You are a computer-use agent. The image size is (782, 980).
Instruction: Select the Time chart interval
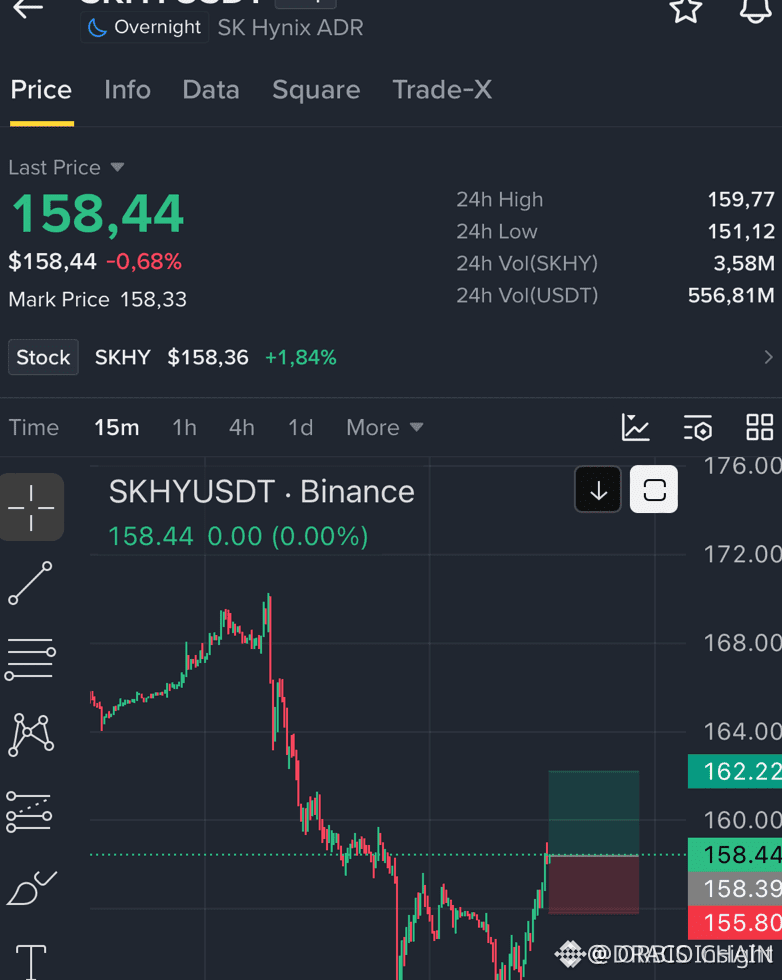tap(34, 428)
